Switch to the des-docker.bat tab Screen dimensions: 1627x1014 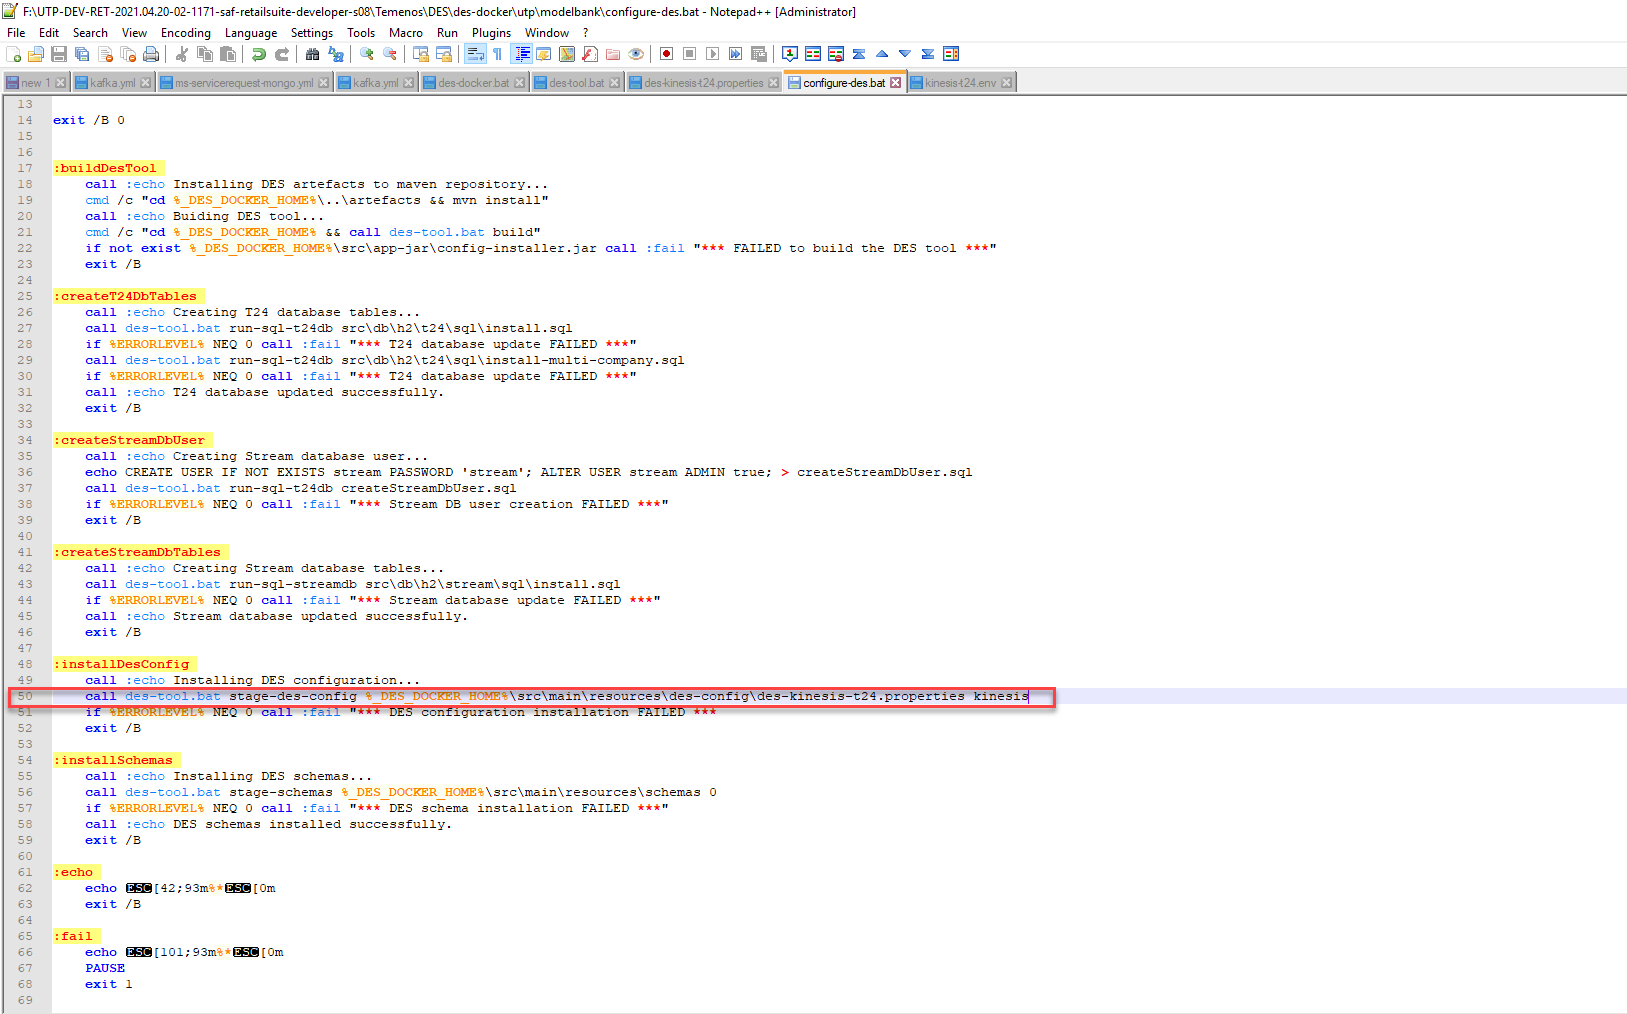473,83
